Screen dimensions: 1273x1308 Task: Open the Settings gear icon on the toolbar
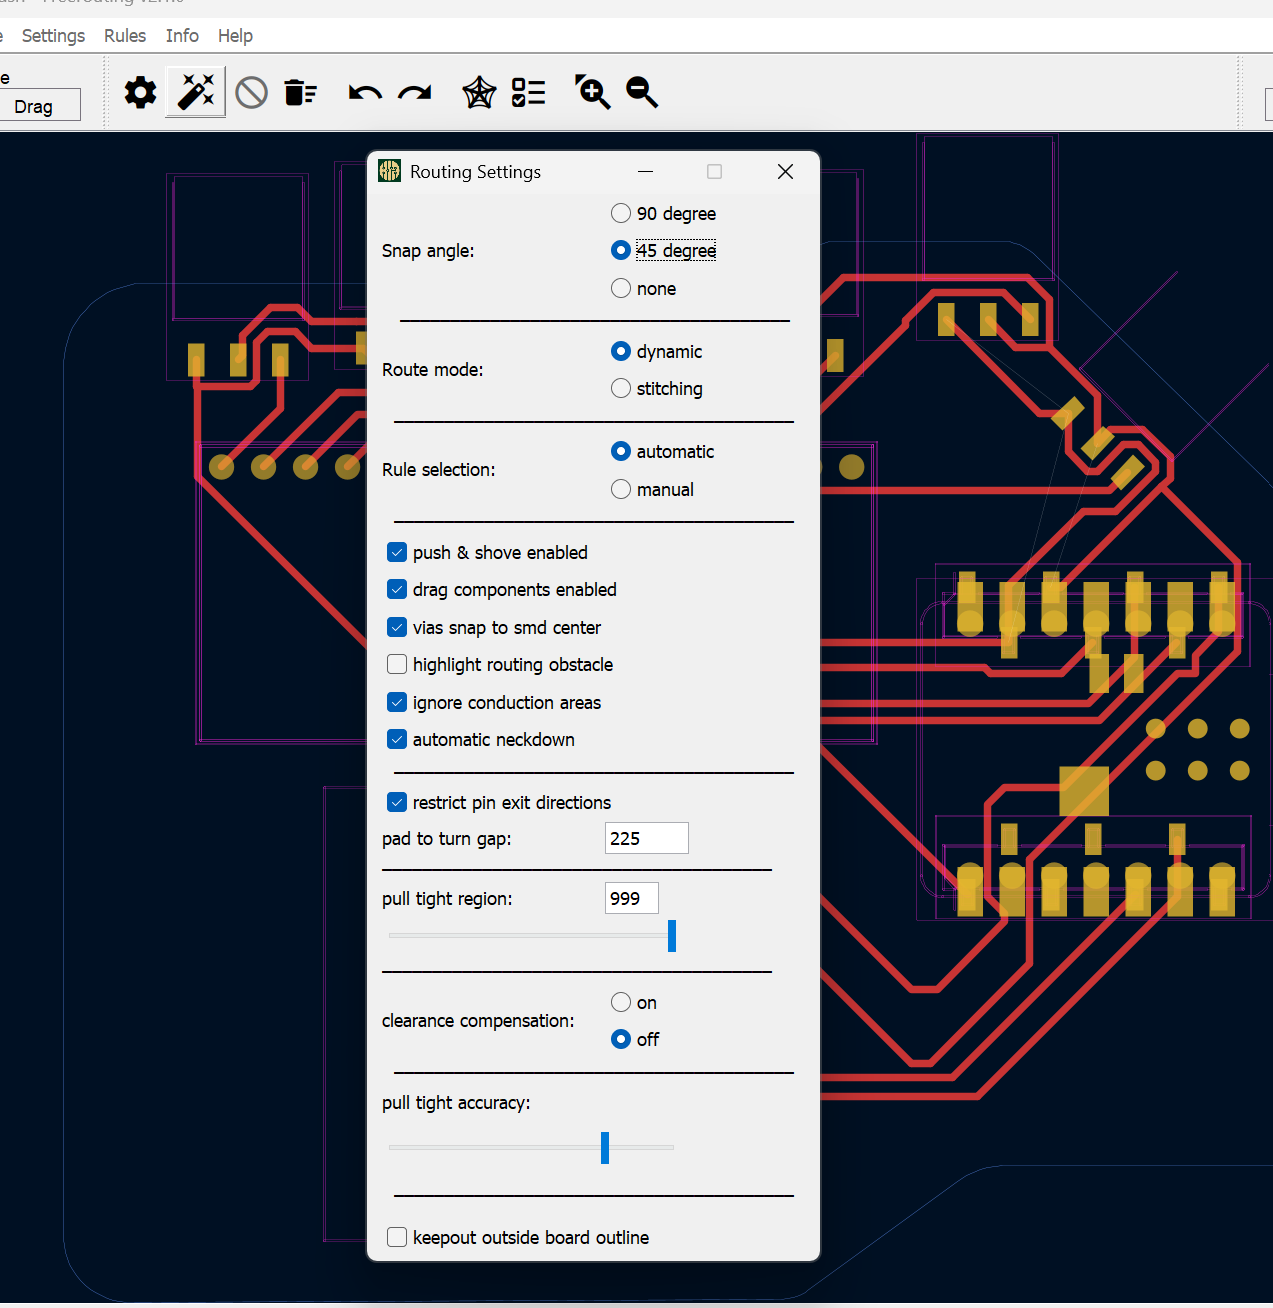[140, 92]
